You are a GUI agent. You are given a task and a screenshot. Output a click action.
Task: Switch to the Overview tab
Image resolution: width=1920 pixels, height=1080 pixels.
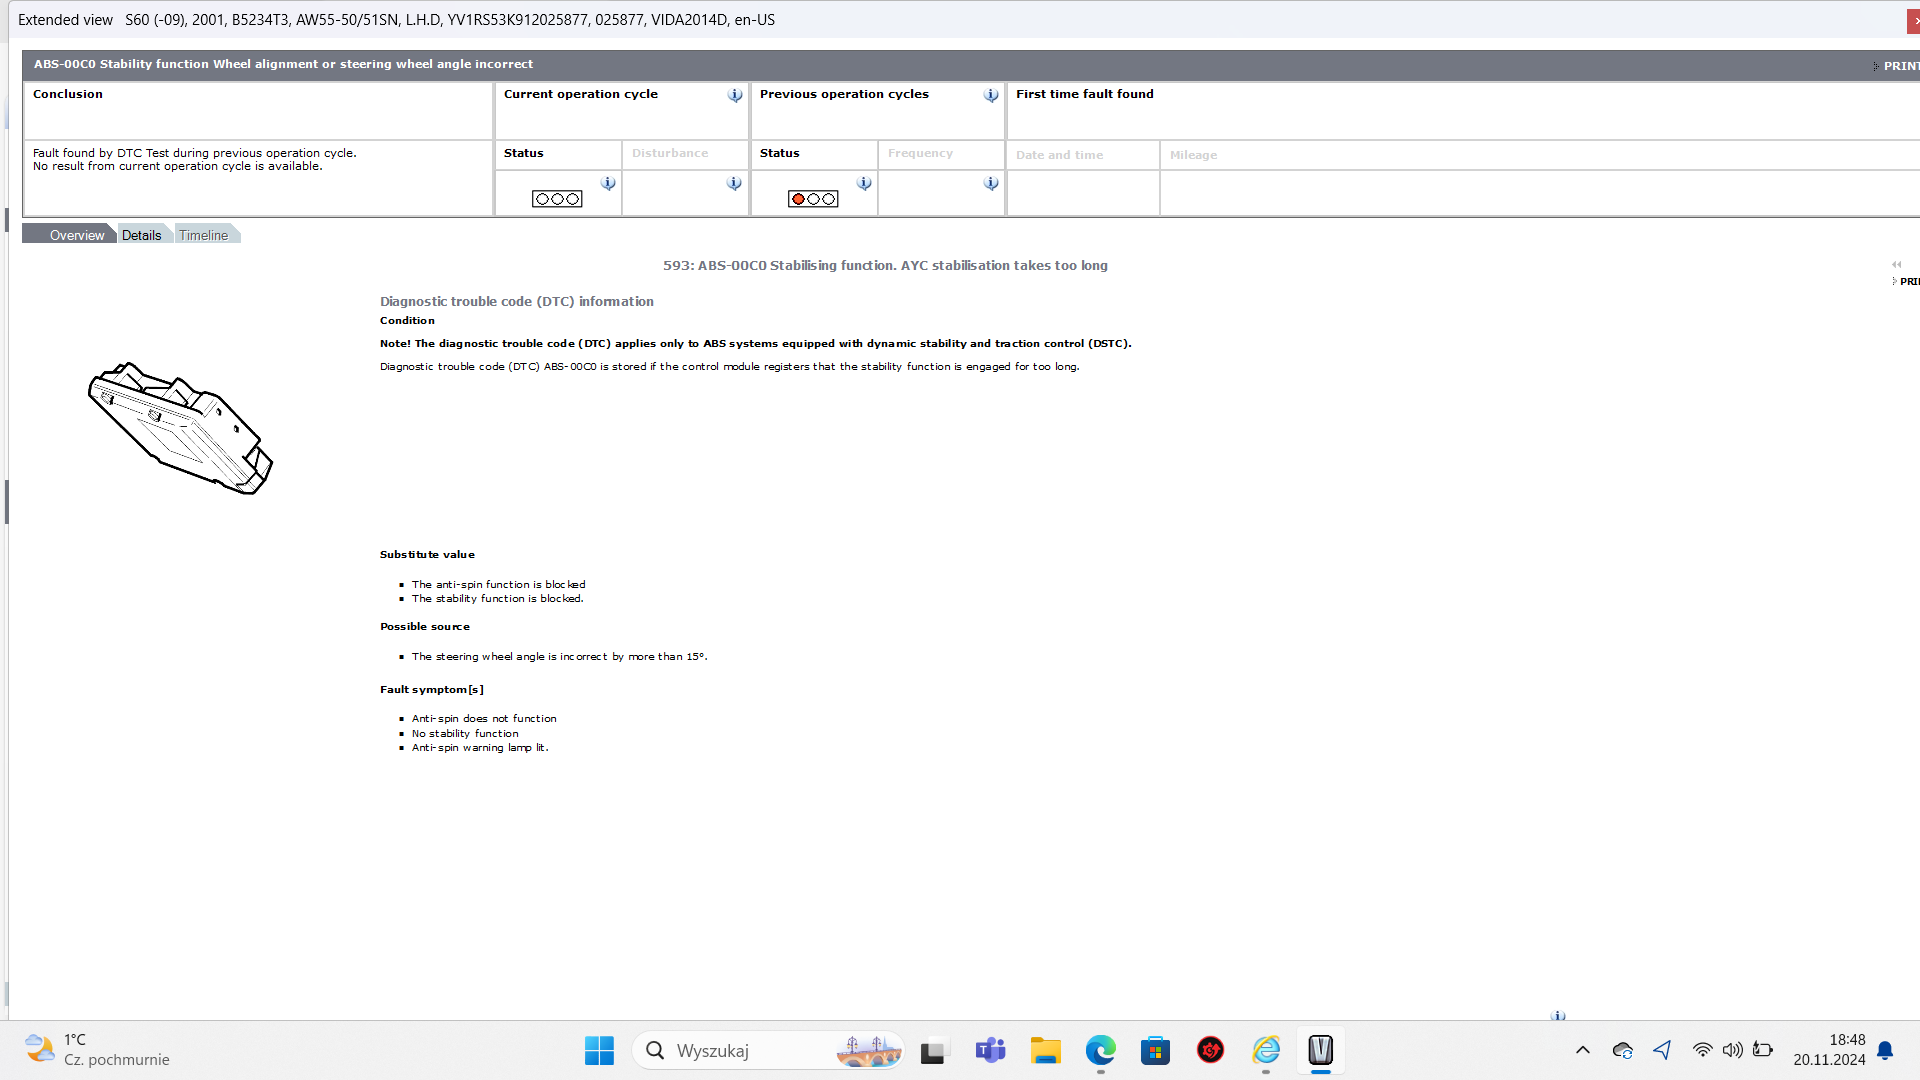coord(76,235)
